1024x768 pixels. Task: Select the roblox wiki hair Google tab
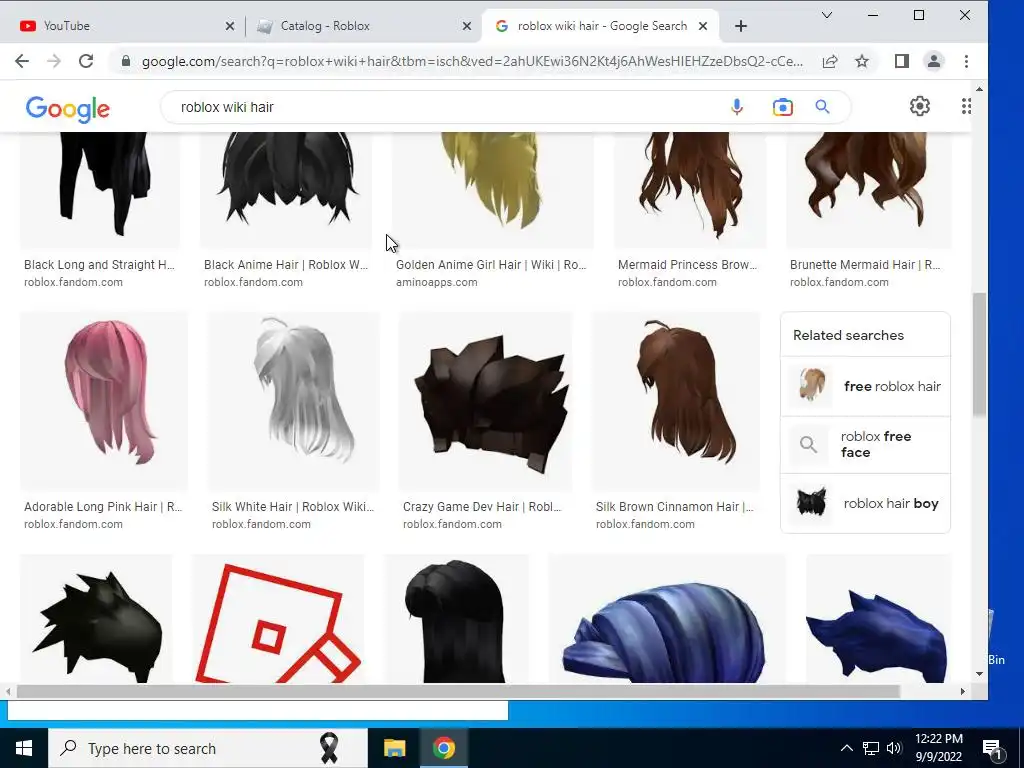click(x=598, y=26)
